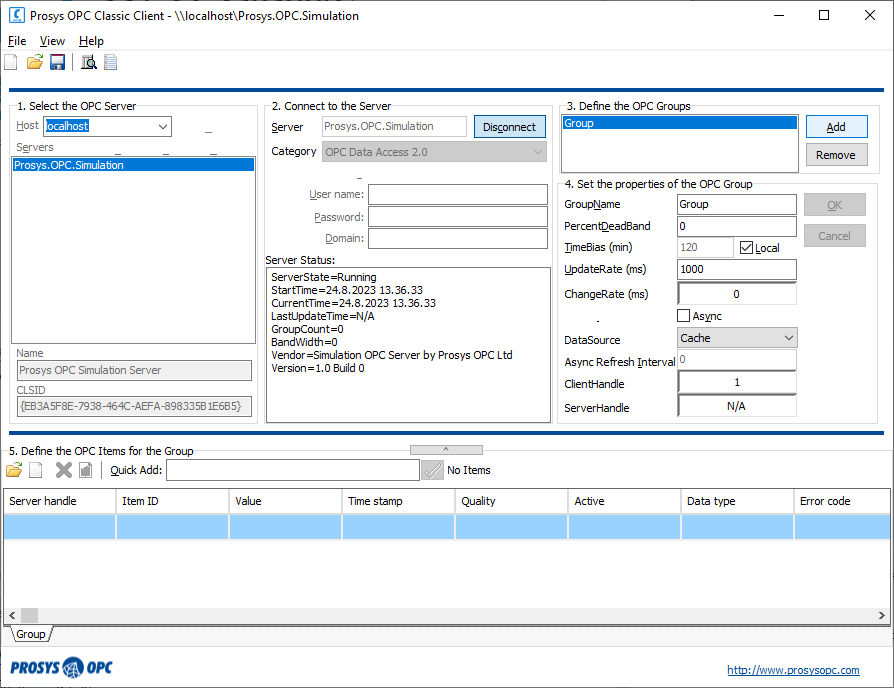Select Group in the OPC Groups list
This screenshot has height=688, width=894.
tap(680, 123)
